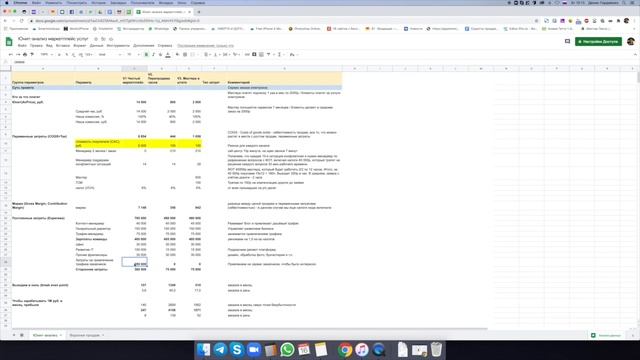This screenshot has width=640, height=360.
Task: Click the browser Back button
Action: pyautogui.click(x=5, y=21)
